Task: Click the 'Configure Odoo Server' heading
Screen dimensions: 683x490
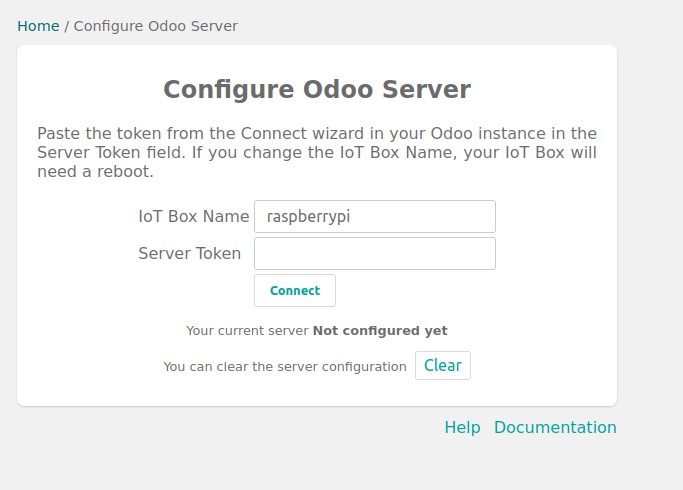Action: click(317, 90)
